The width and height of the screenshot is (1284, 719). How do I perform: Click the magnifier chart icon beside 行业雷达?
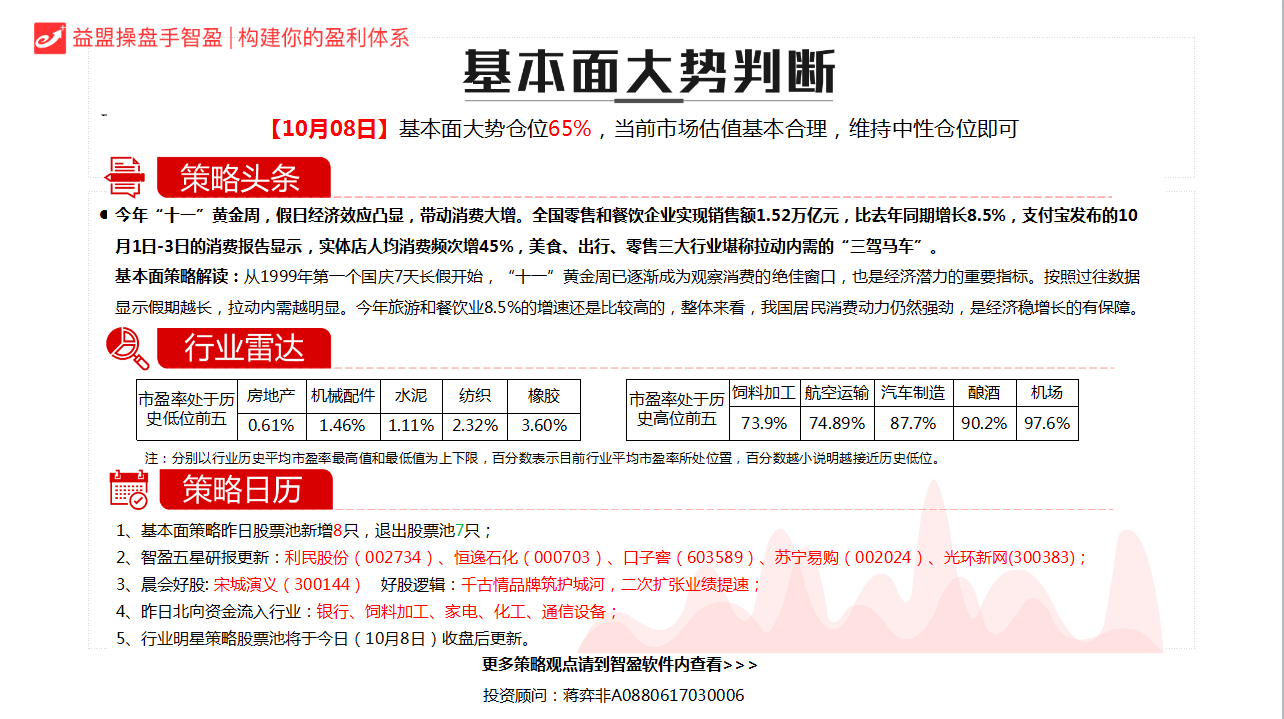coord(127,348)
